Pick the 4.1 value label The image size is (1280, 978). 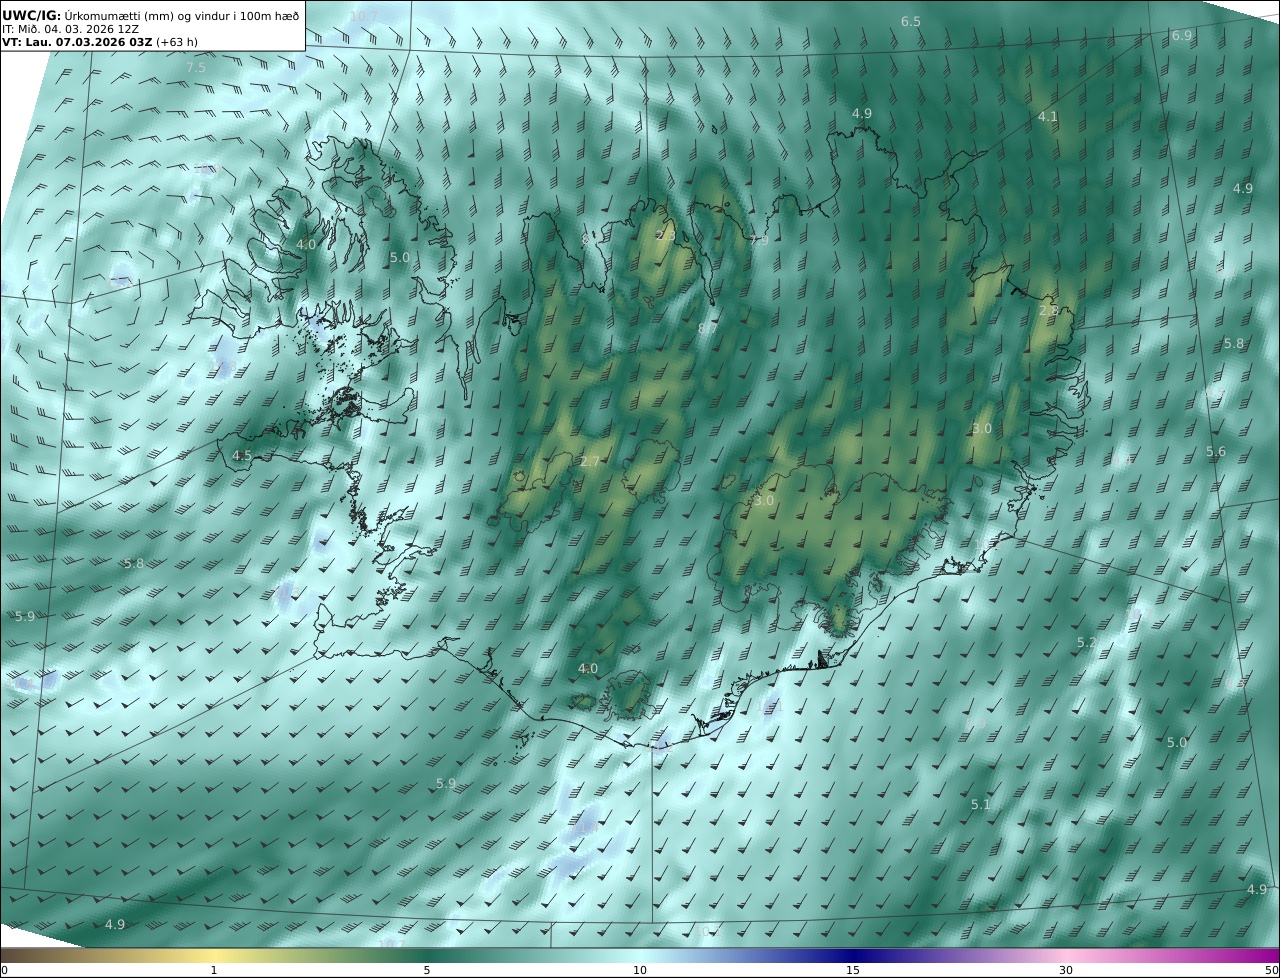(1047, 117)
